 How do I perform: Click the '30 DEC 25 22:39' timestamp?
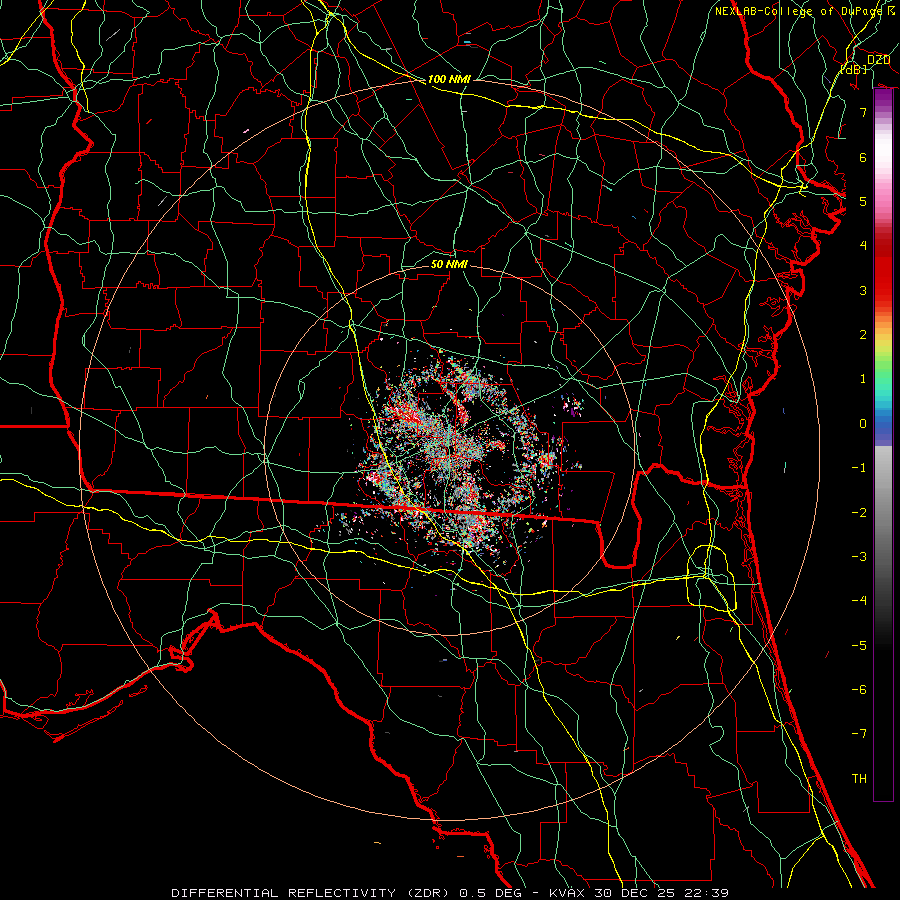[x=660, y=893]
